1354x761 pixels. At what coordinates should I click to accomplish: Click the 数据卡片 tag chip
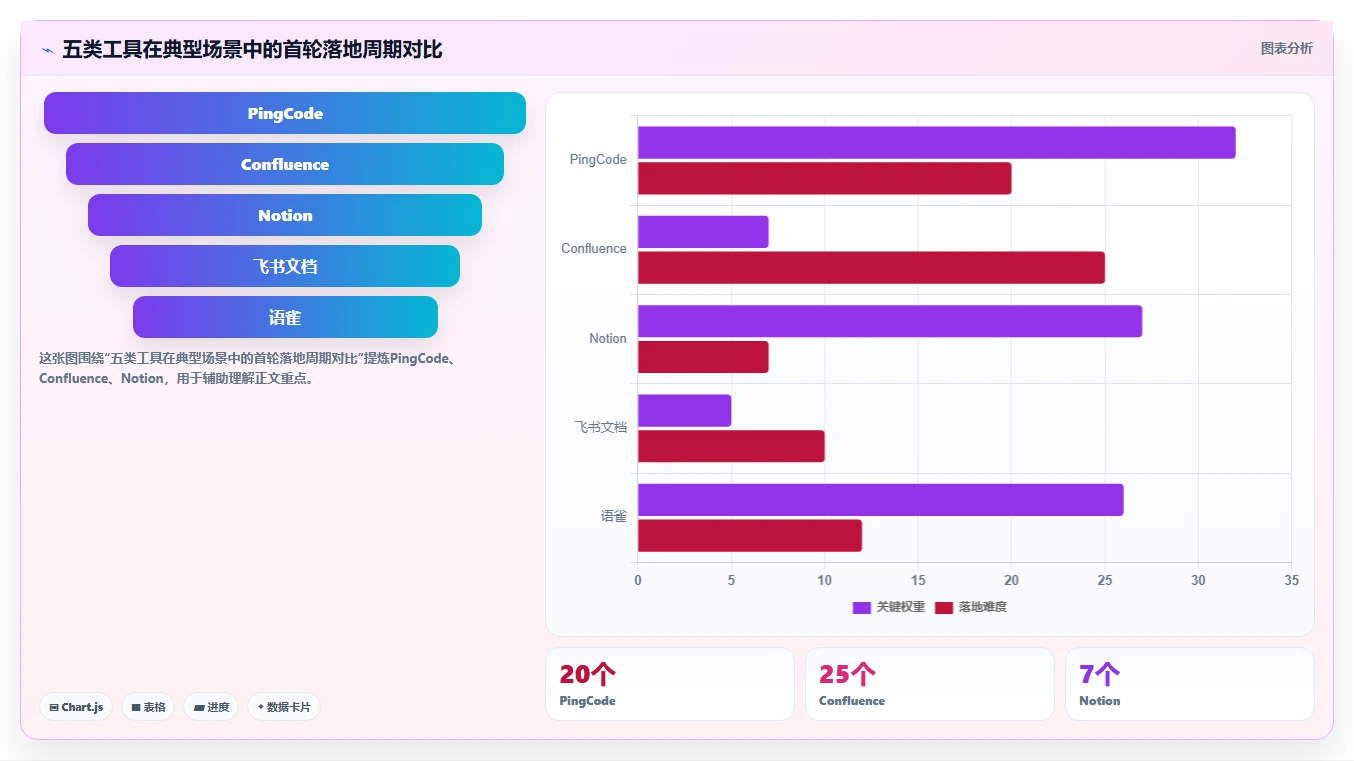click(x=284, y=707)
